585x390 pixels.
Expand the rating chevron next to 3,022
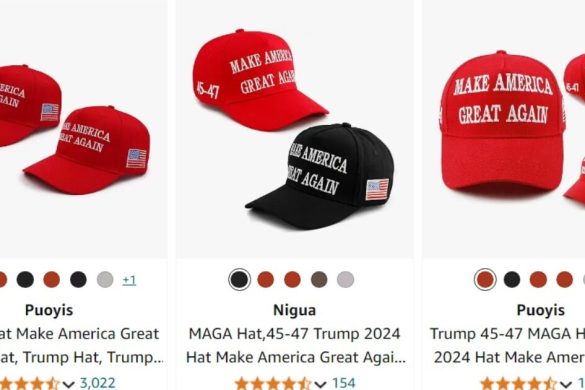(68, 384)
